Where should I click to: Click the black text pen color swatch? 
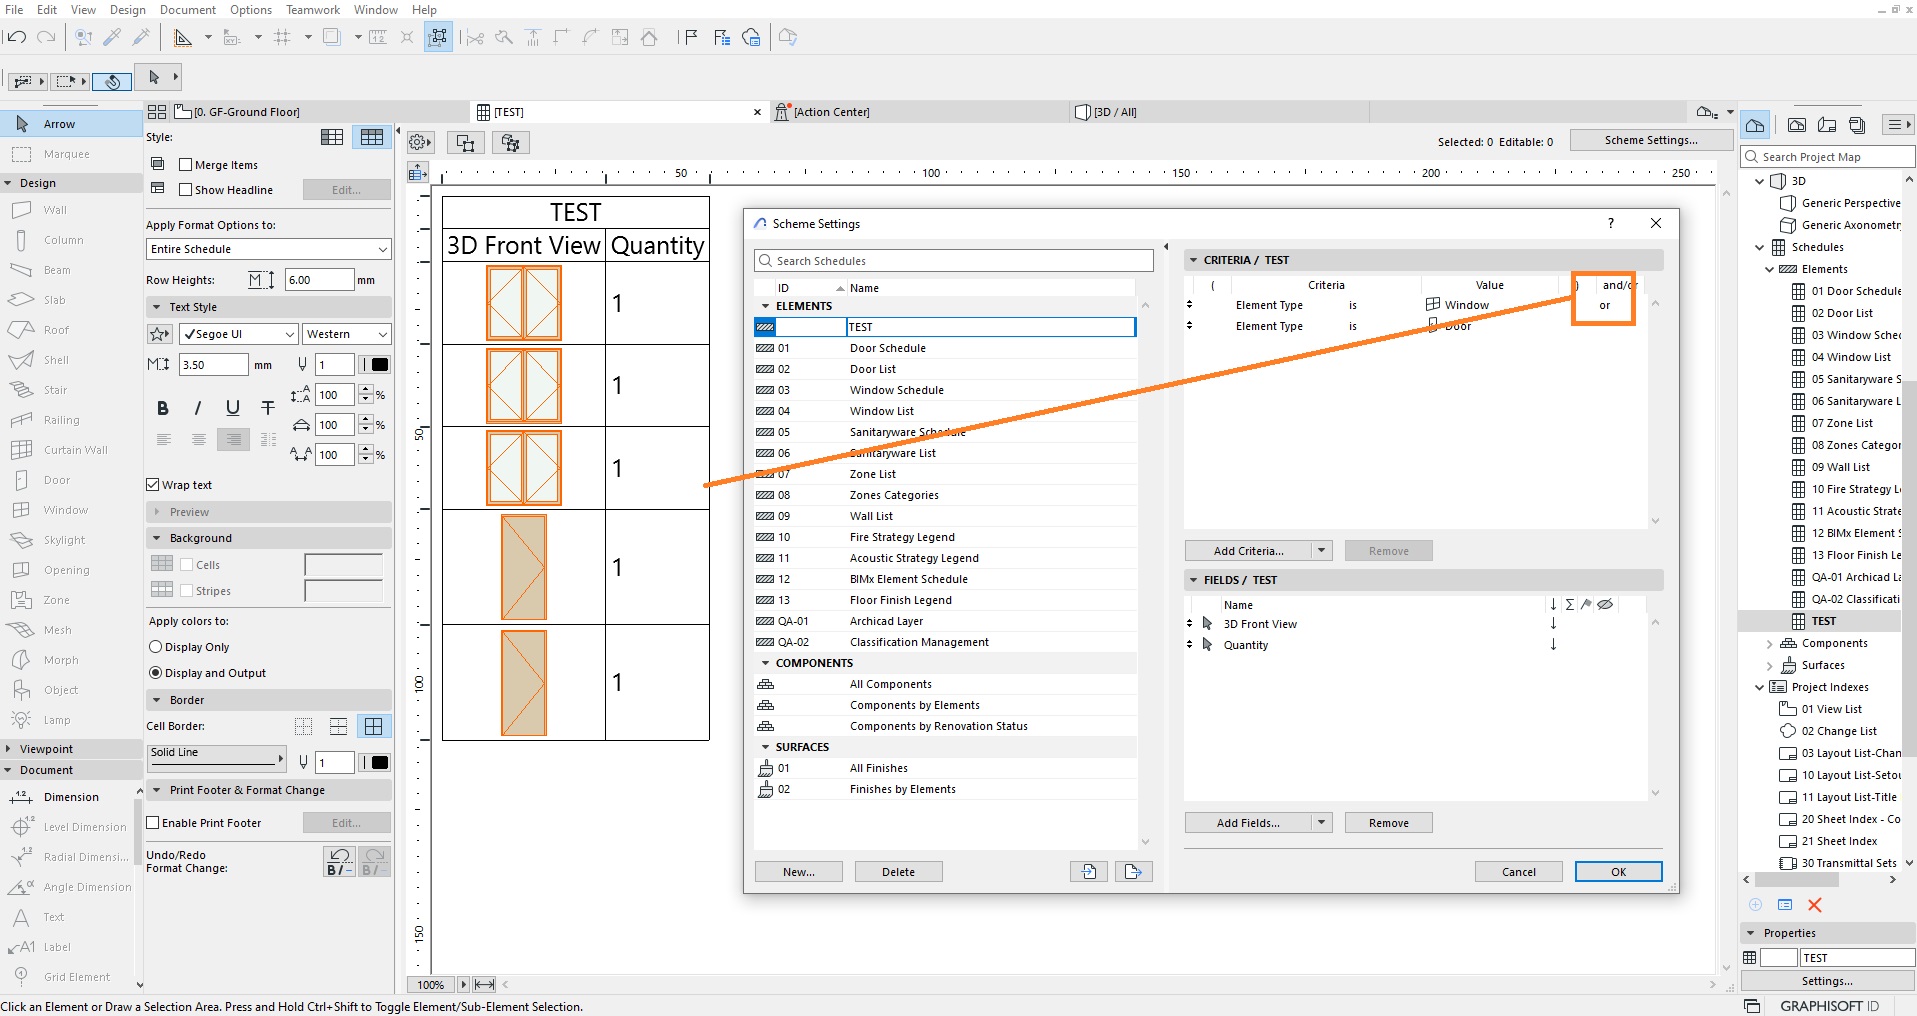coord(380,365)
